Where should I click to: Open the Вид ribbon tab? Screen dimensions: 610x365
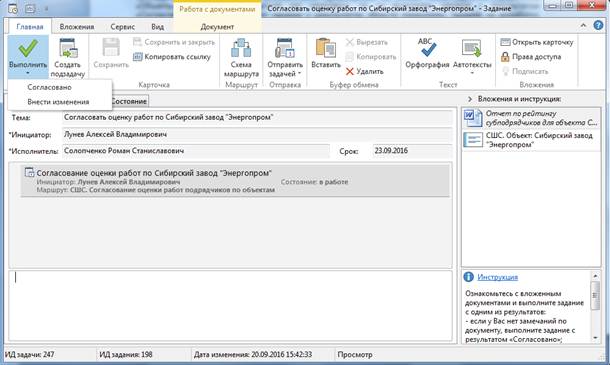pos(157,27)
